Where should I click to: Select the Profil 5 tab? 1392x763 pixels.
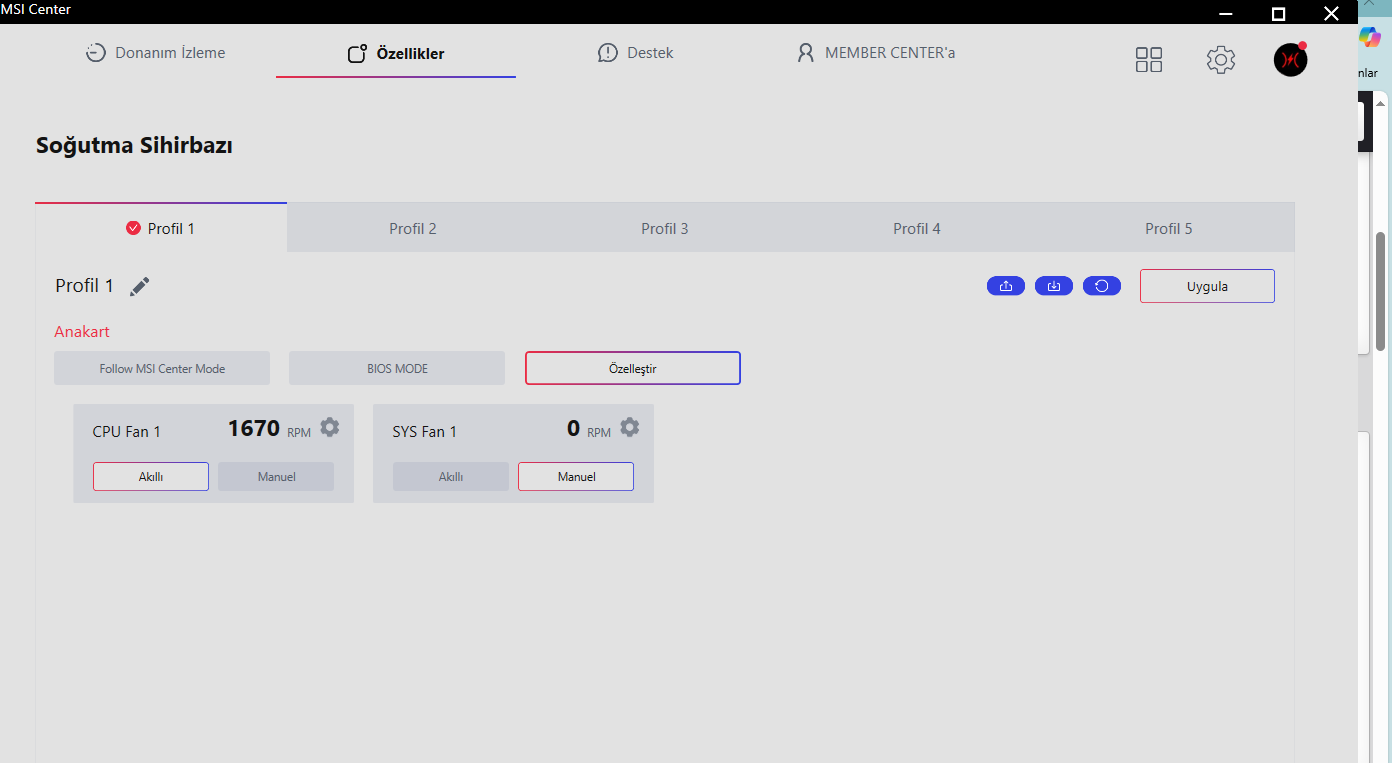coord(1169,229)
